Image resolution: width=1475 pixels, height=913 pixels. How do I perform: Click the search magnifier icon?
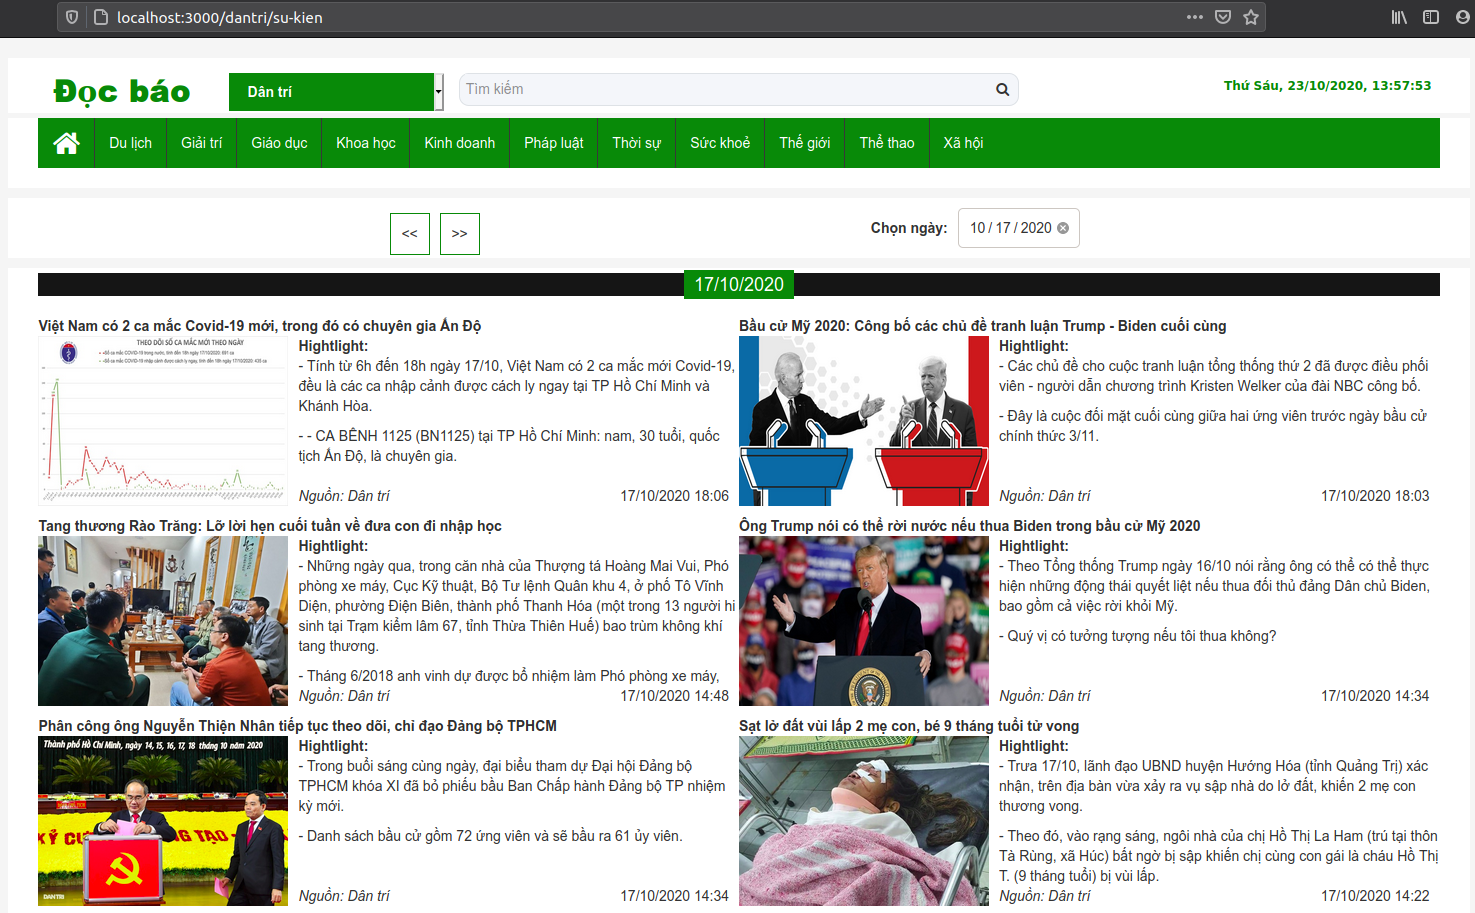(x=1002, y=90)
